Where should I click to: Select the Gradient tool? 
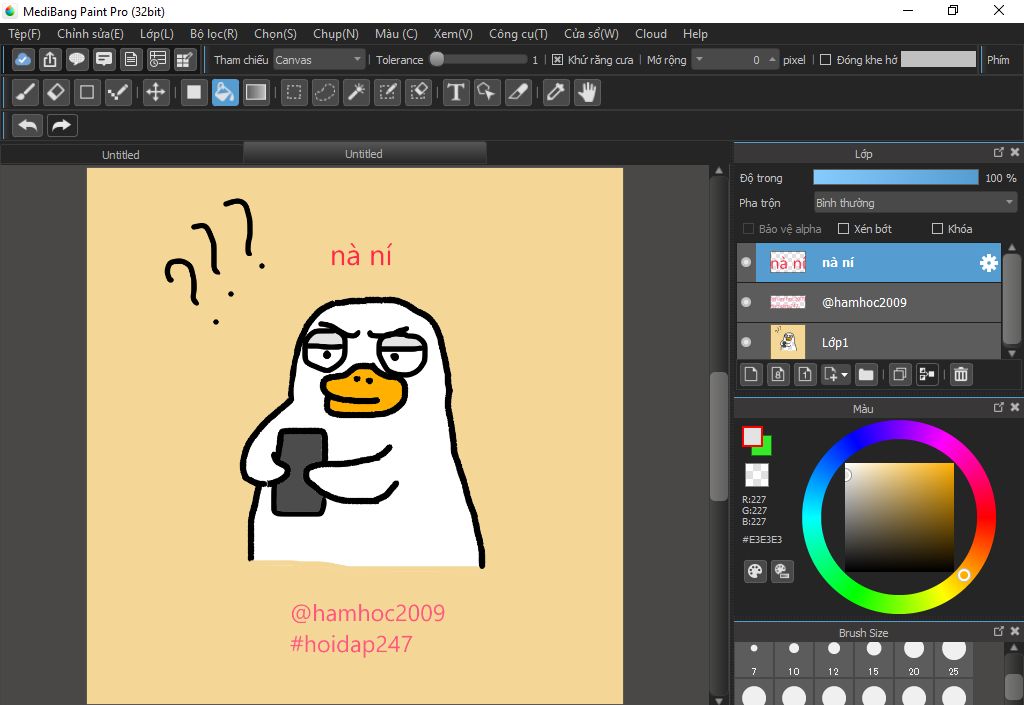tap(256, 92)
